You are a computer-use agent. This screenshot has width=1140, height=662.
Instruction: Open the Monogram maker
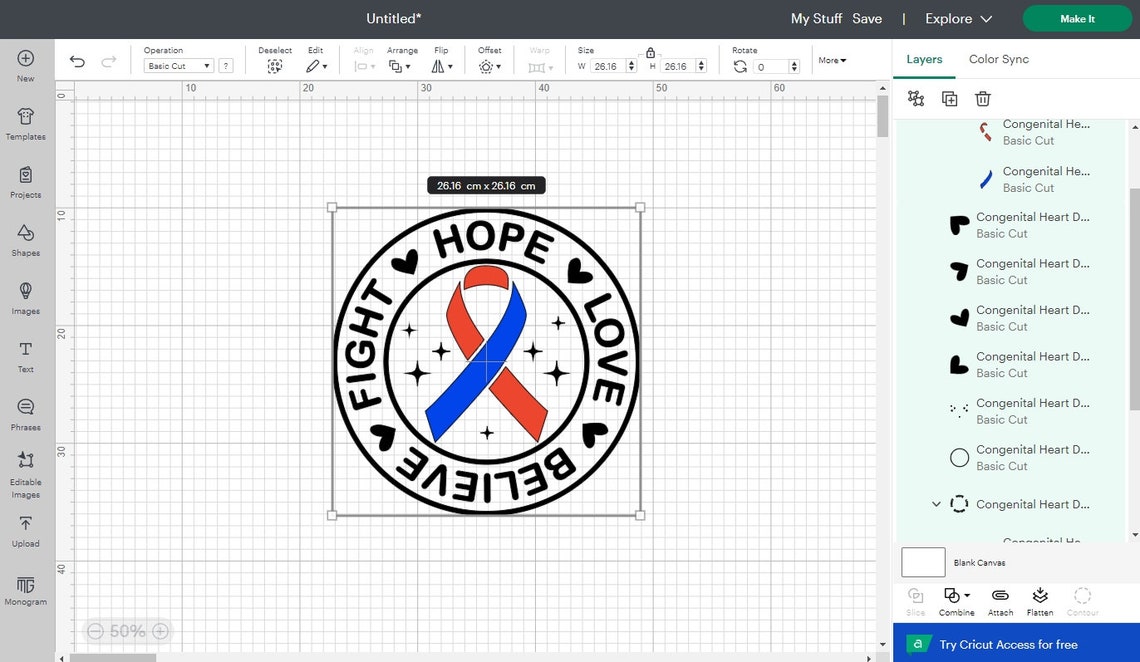25,588
